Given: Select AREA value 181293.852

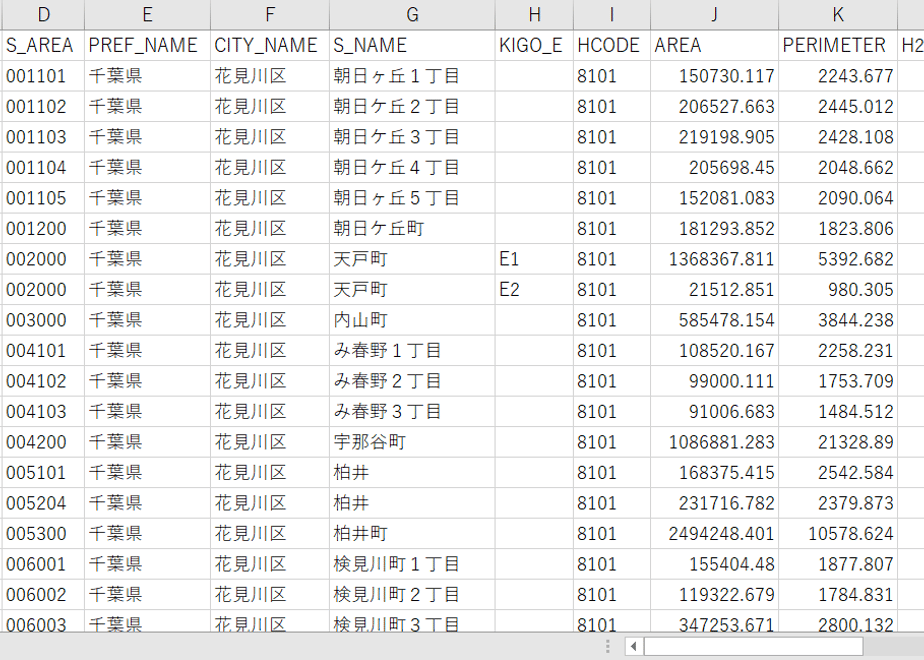Looking at the screenshot, I should (715, 229).
